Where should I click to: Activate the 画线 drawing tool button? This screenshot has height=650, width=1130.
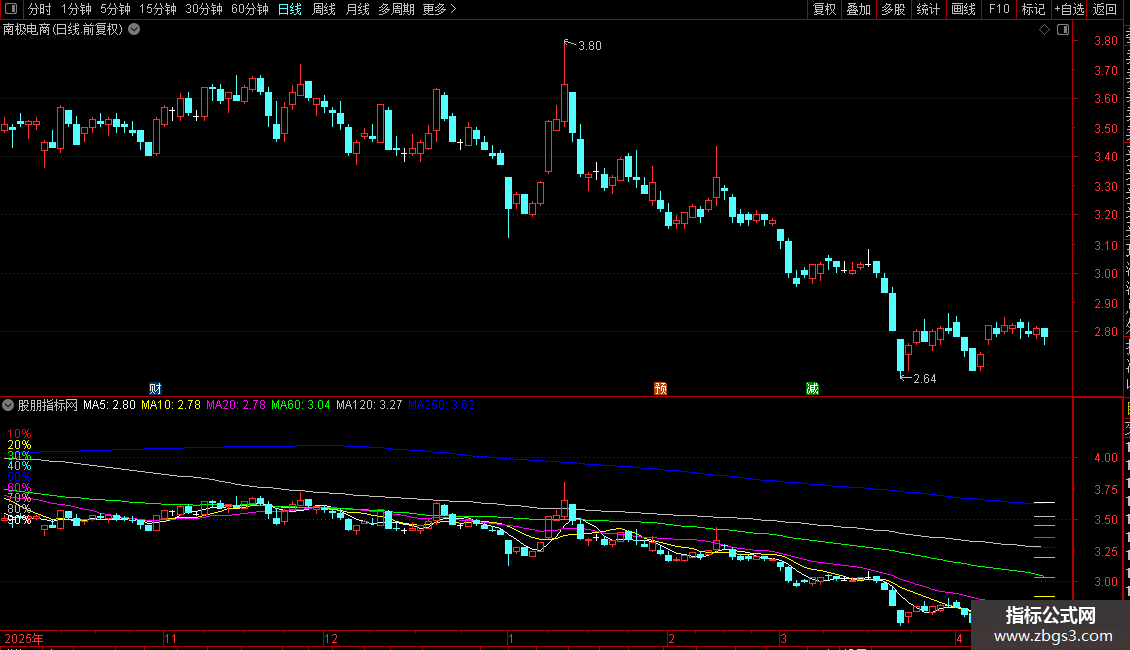pos(963,9)
